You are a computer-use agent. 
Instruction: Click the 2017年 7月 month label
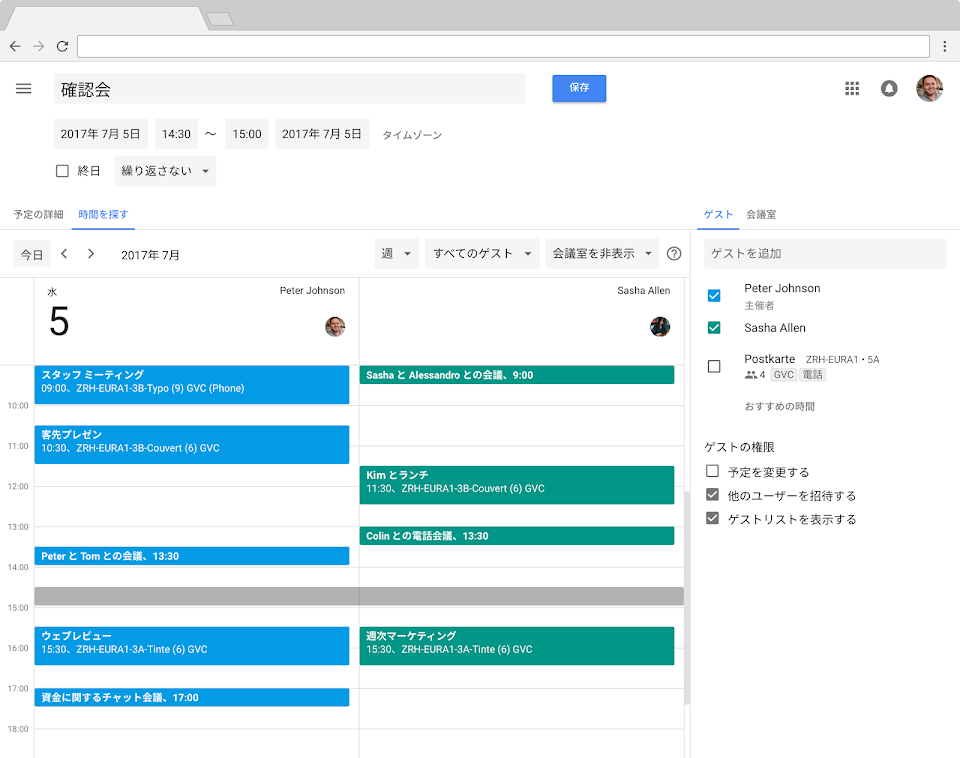coord(150,255)
